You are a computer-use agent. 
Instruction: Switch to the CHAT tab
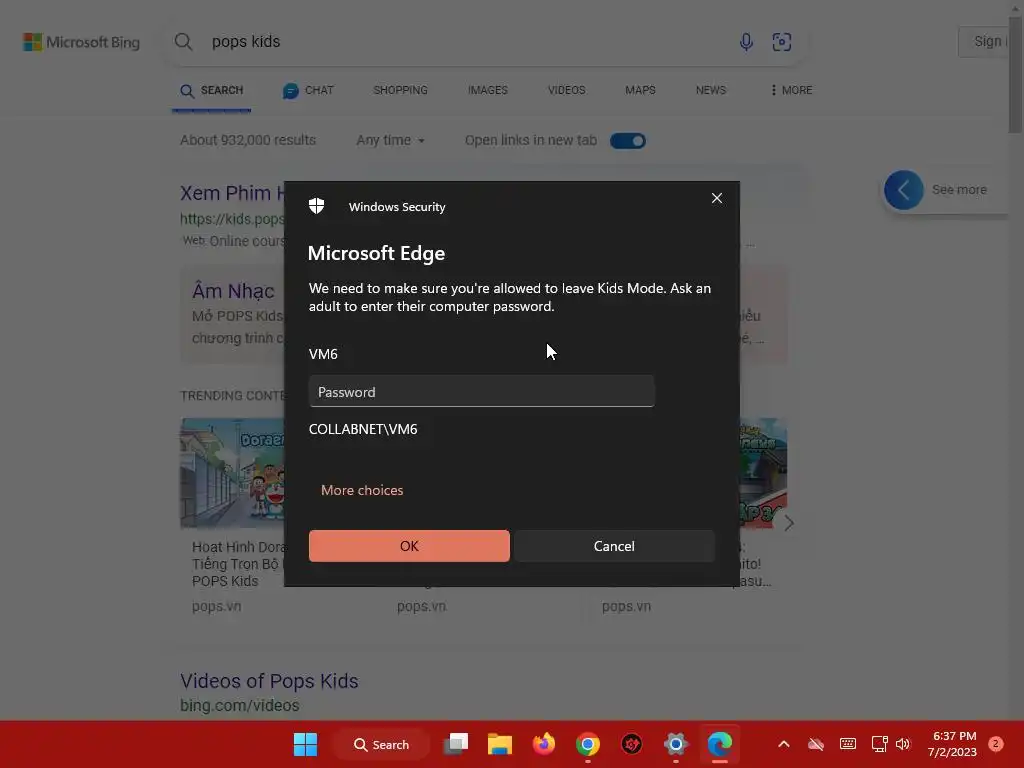(x=308, y=90)
